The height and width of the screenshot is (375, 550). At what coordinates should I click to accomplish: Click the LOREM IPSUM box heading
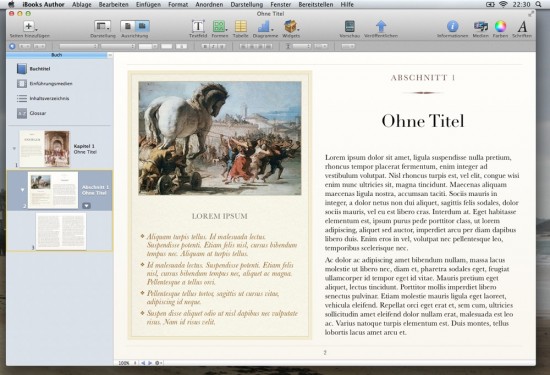[220, 216]
